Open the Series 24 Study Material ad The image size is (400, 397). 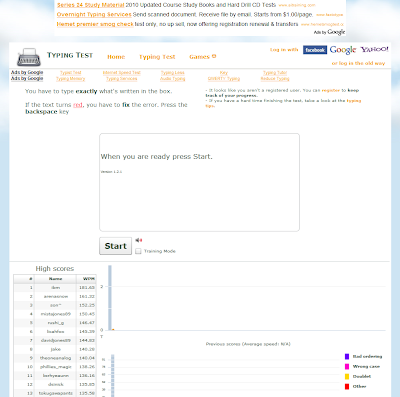click(90, 5)
